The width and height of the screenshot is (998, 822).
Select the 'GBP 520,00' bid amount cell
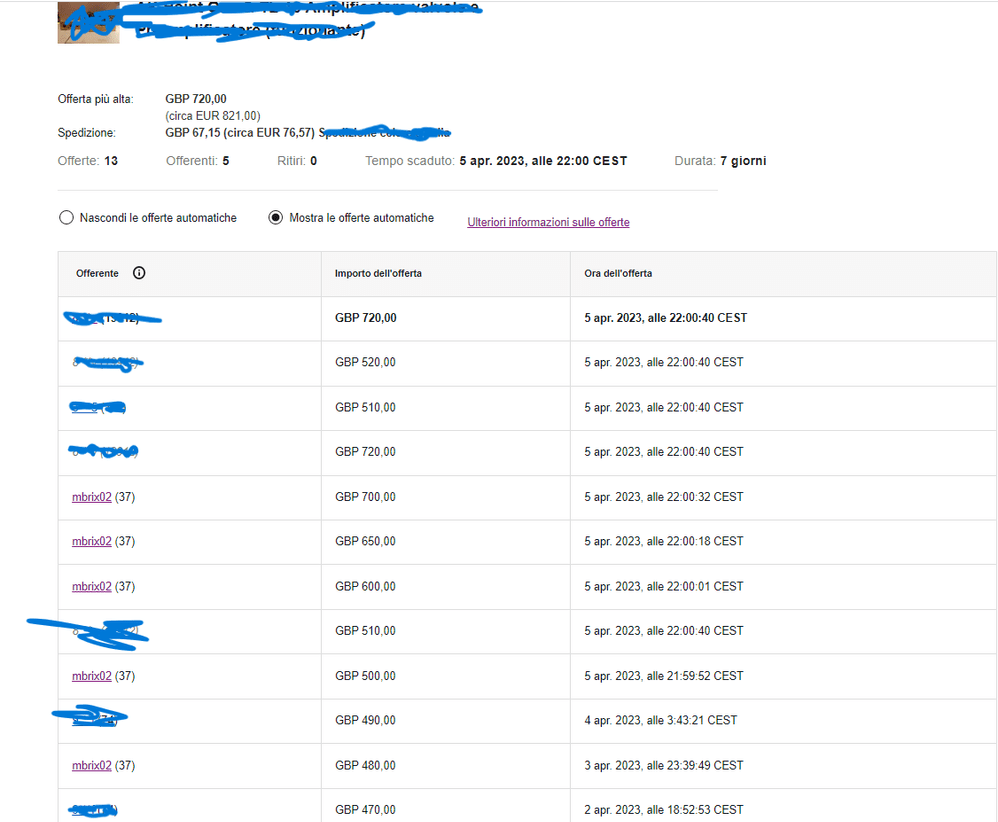coord(365,362)
